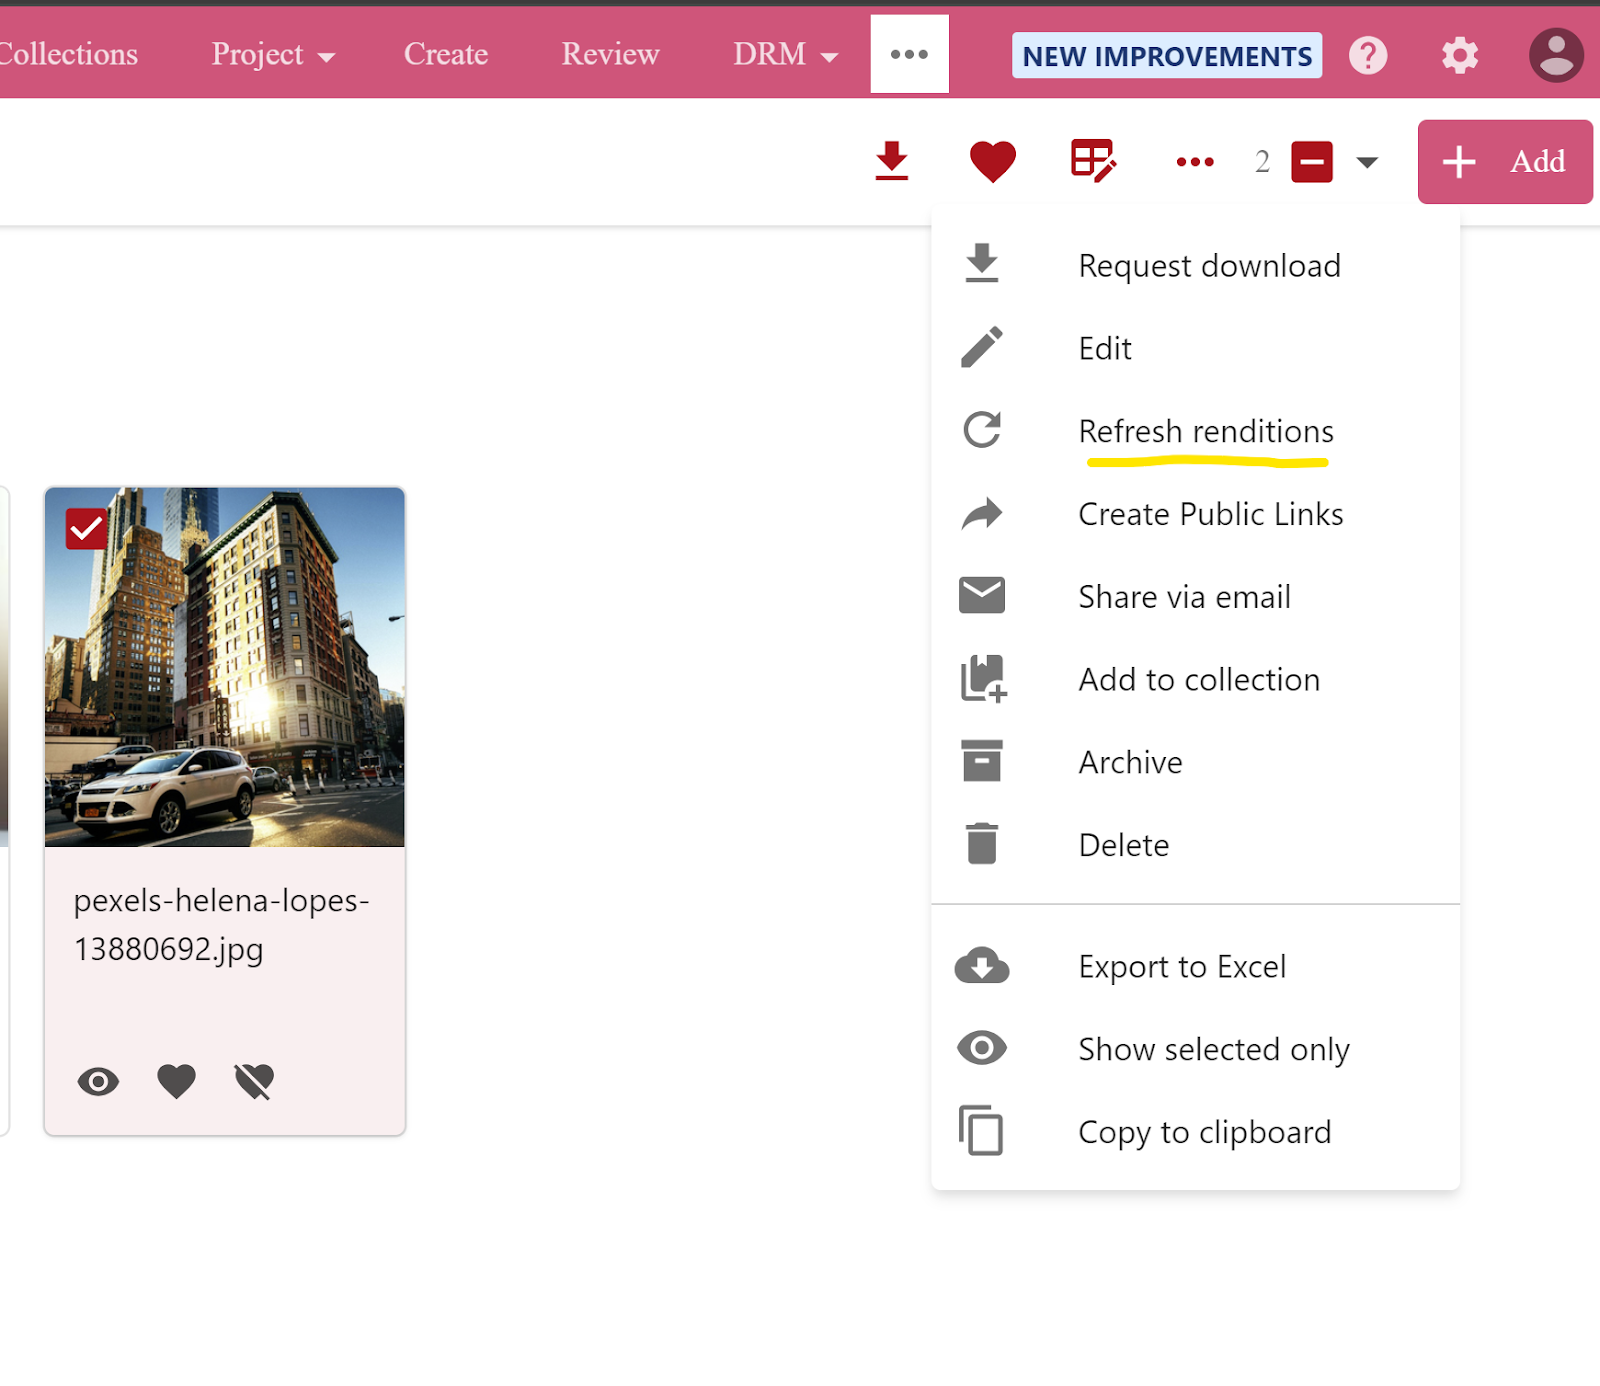Click the envelope Share via email icon
This screenshot has height=1386, width=1600.
pos(982,595)
